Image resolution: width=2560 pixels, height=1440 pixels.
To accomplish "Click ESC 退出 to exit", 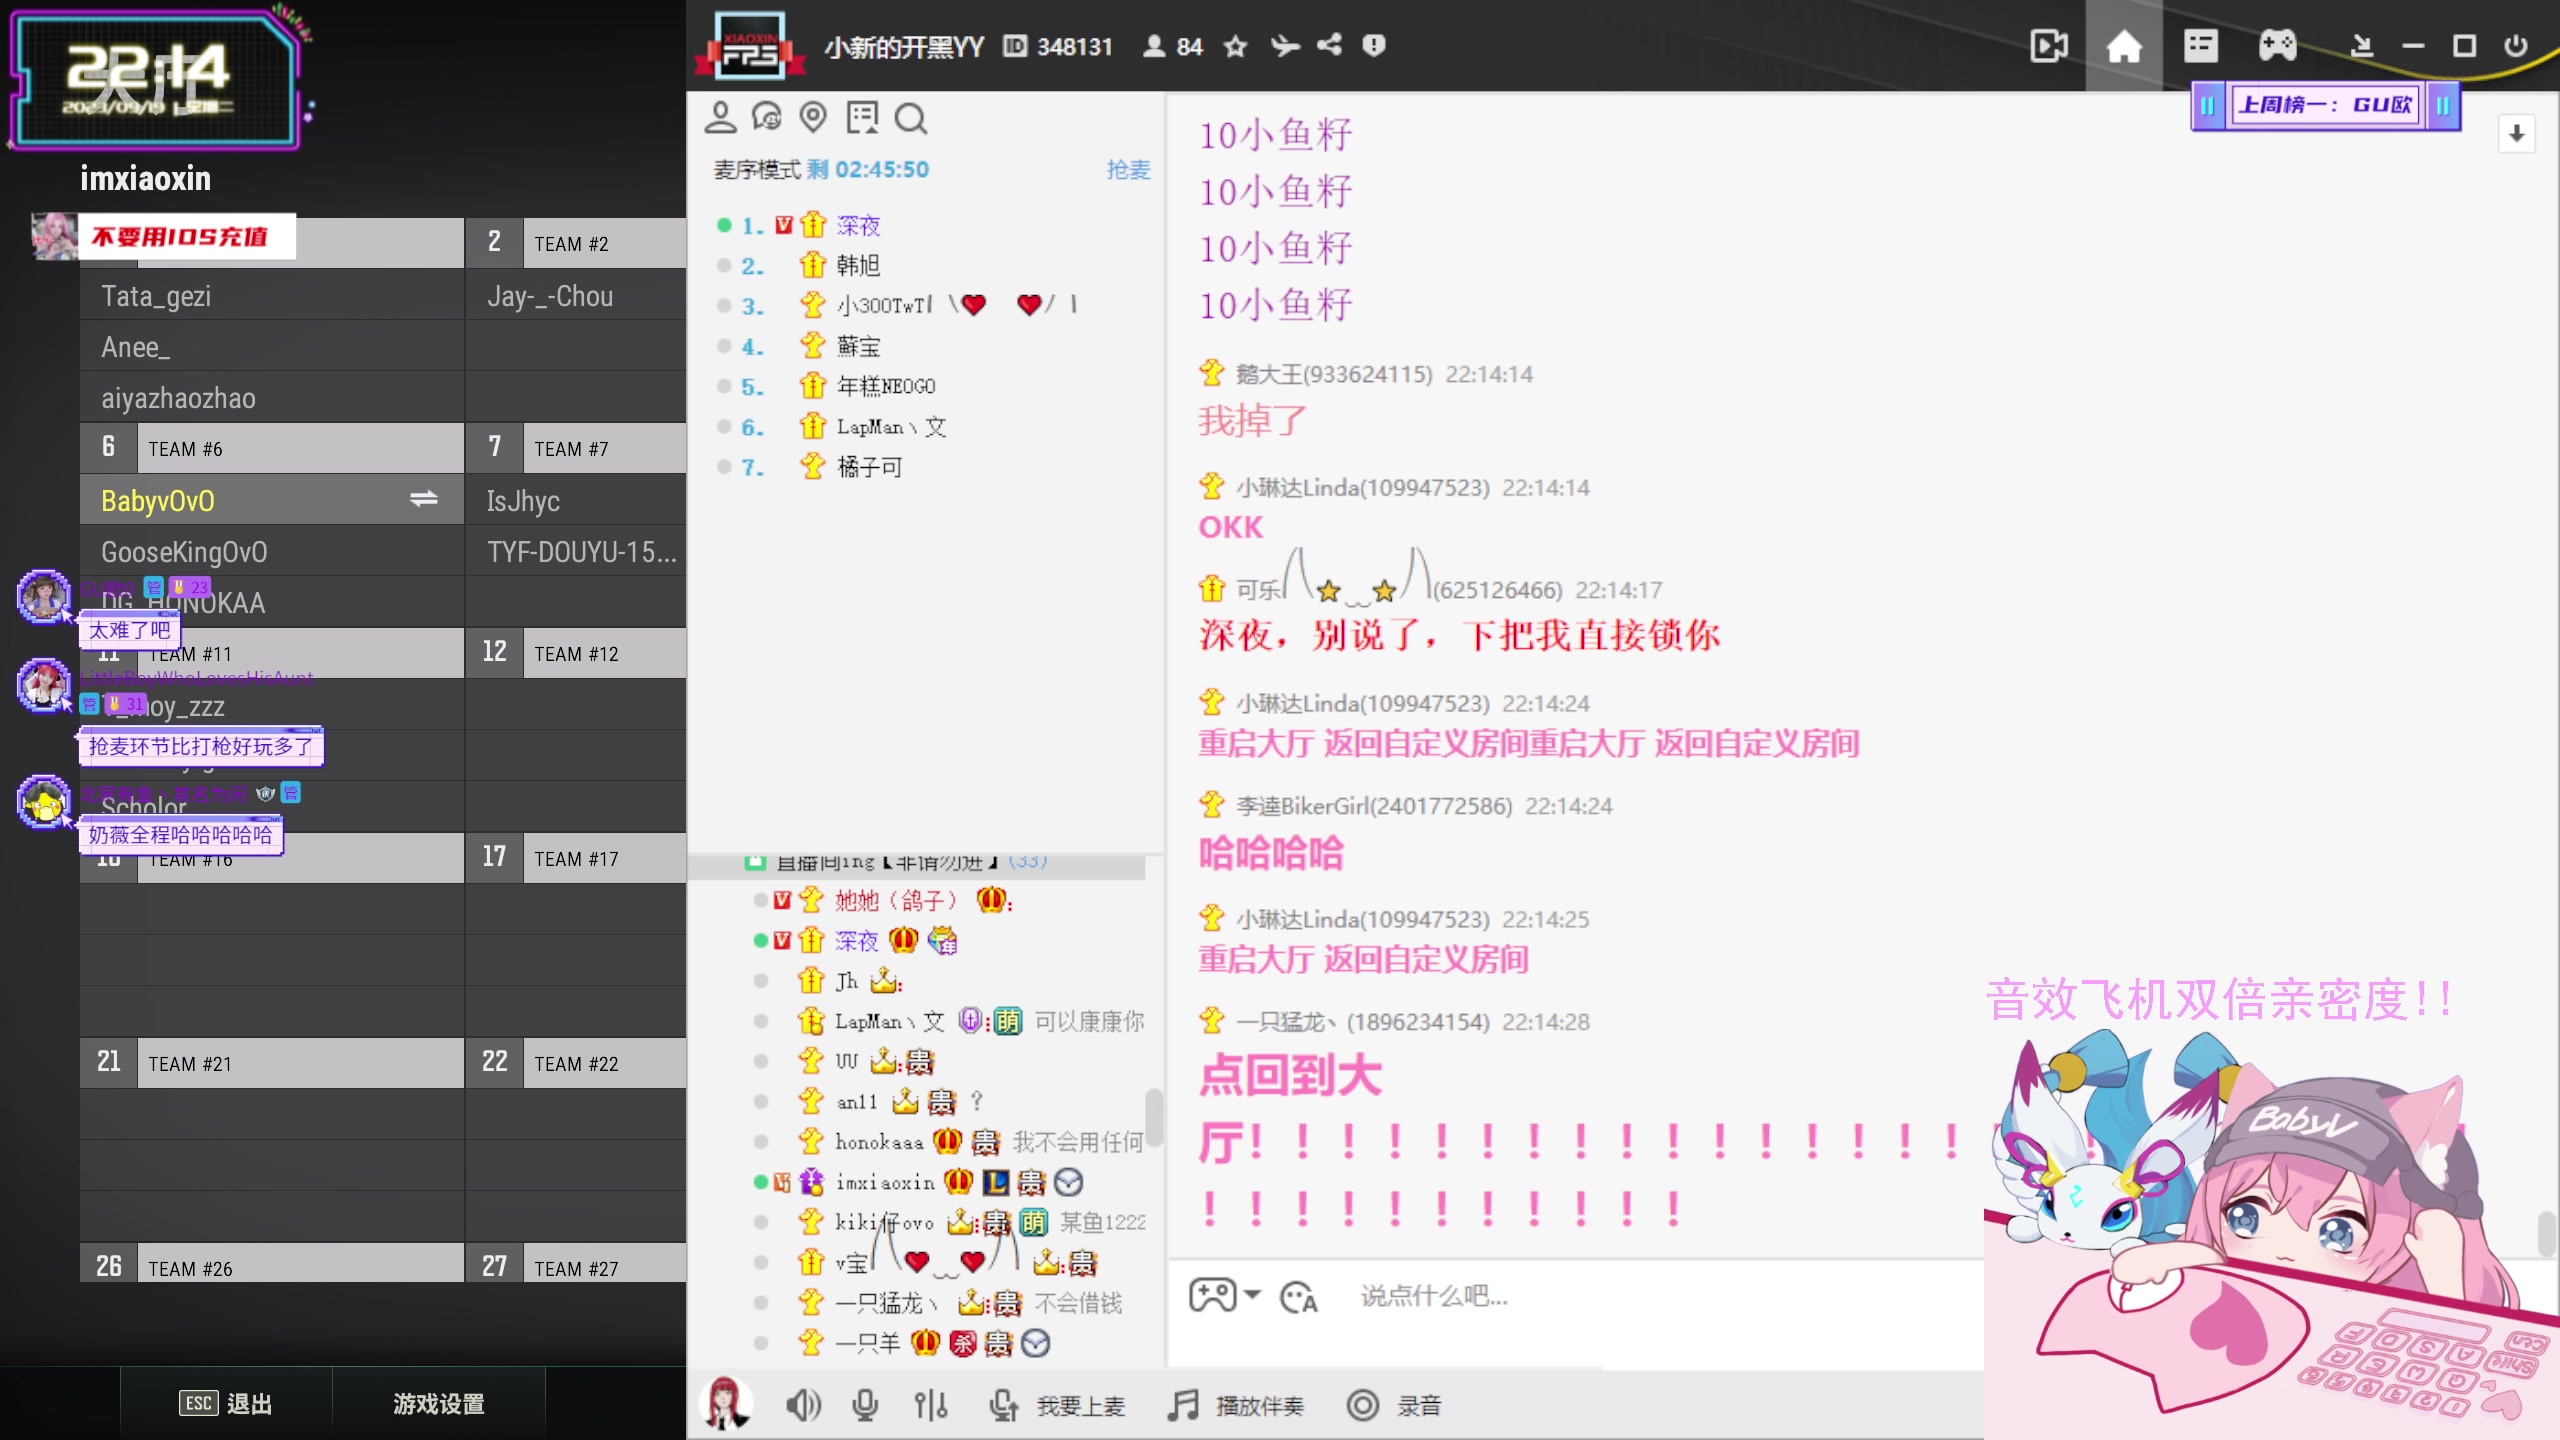I will coord(227,1403).
